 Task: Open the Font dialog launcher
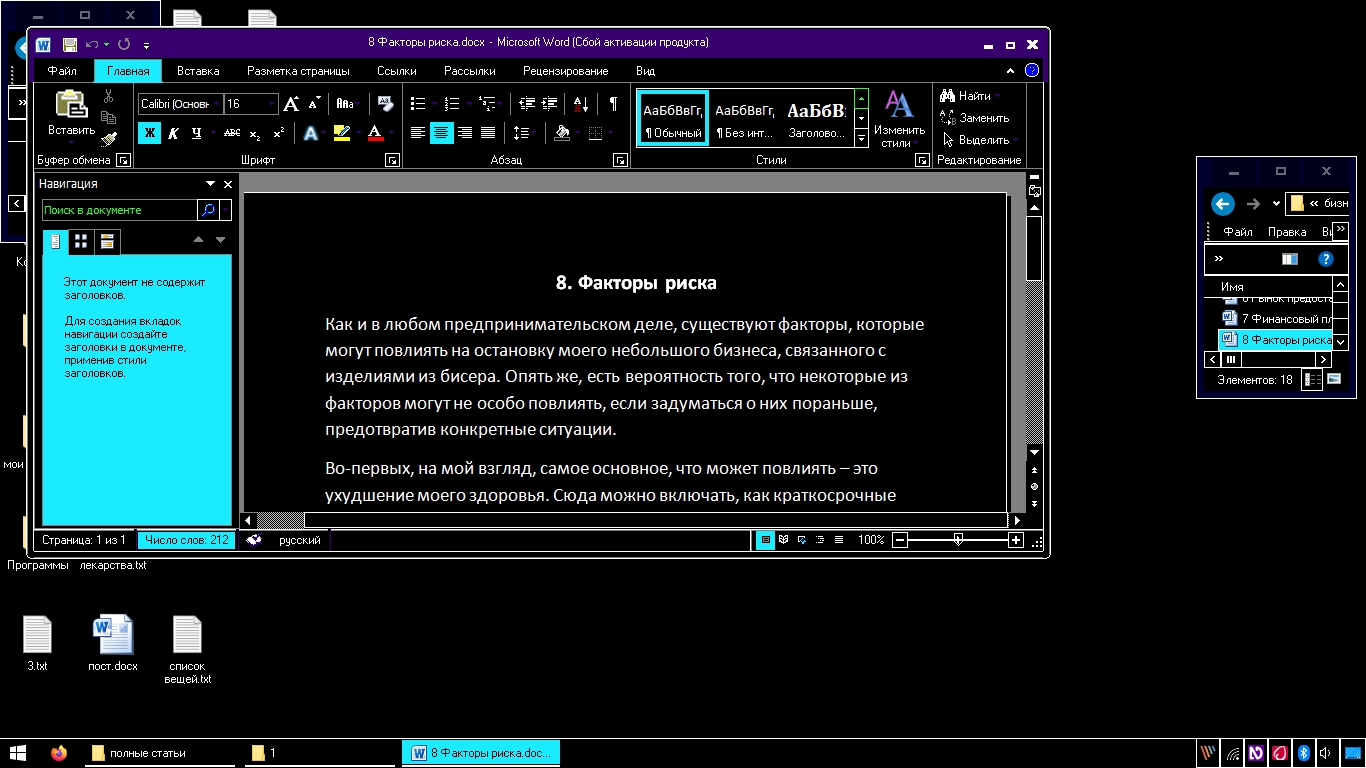pyautogui.click(x=393, y=160)
